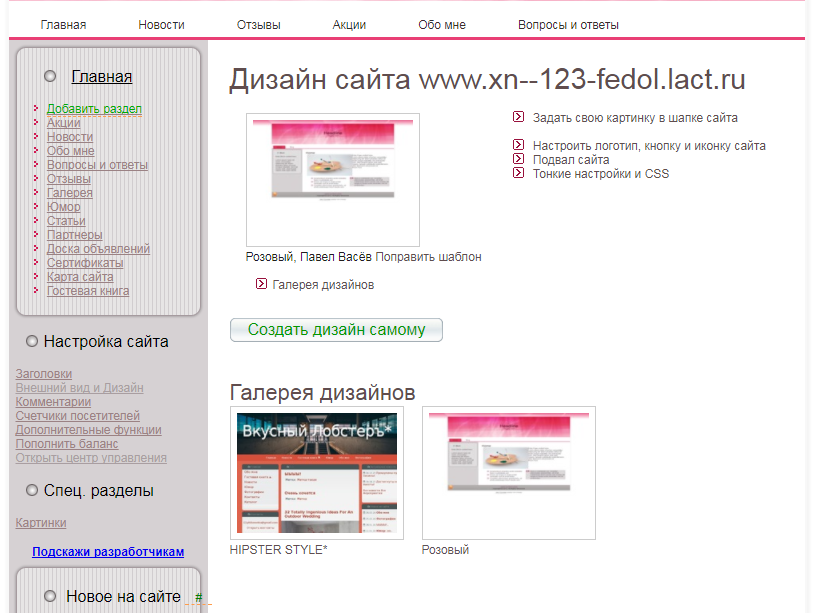Click the arrow icon beside "Галерея дизайнов"
The image size is (815, 613).
(260, 285)
